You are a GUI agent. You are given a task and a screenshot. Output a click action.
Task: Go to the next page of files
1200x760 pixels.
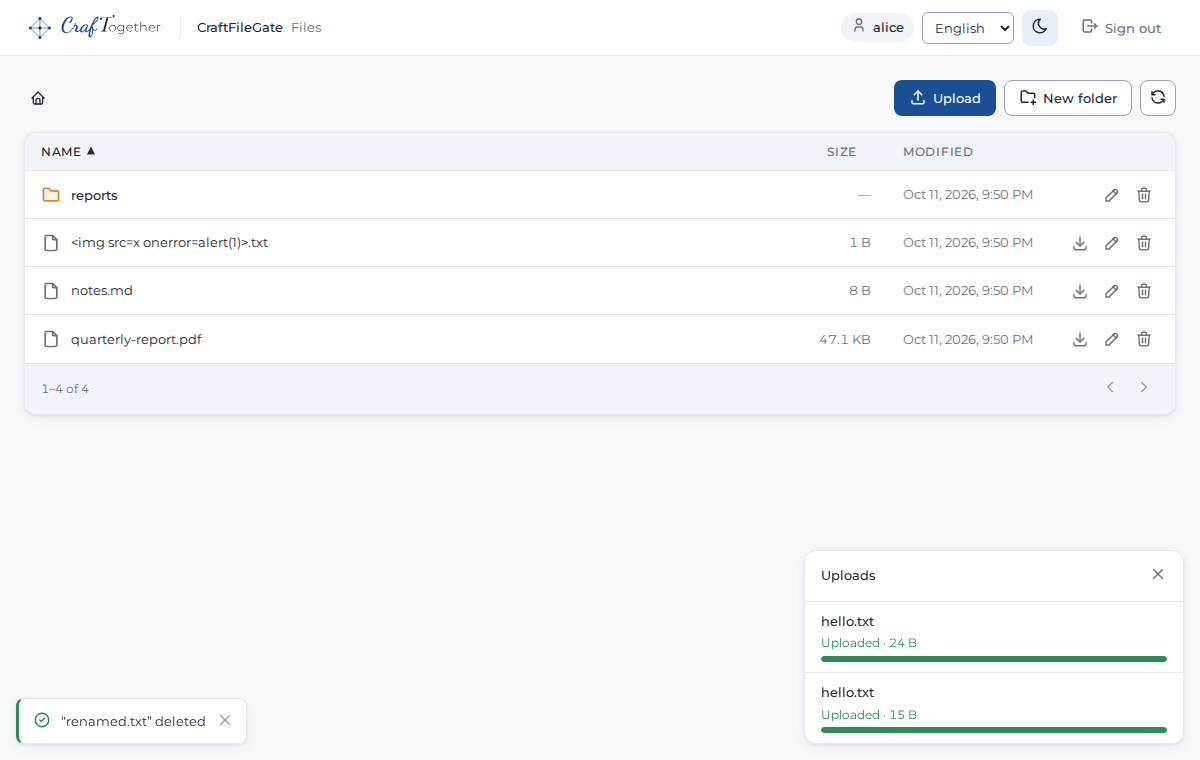(1144, 387)
